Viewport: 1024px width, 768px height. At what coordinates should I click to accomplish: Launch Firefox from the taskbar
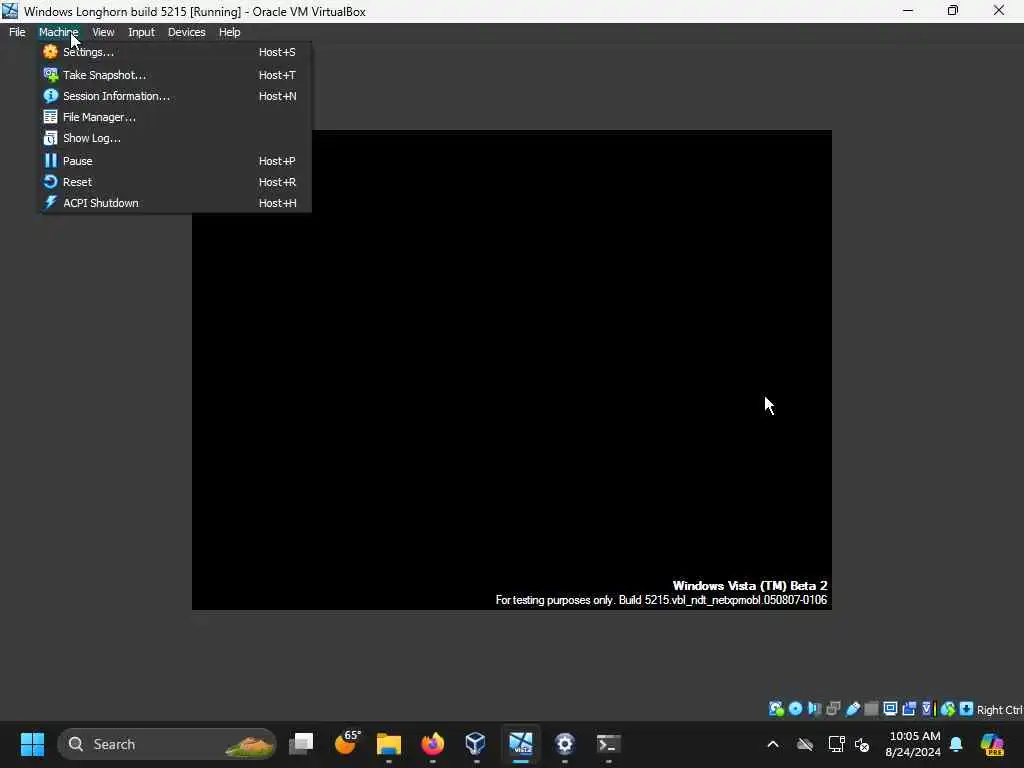point(432,744)
